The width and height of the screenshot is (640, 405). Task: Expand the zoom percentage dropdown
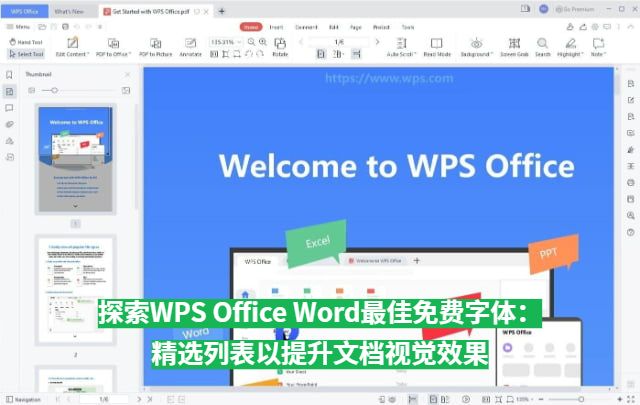tap(238, 42)
